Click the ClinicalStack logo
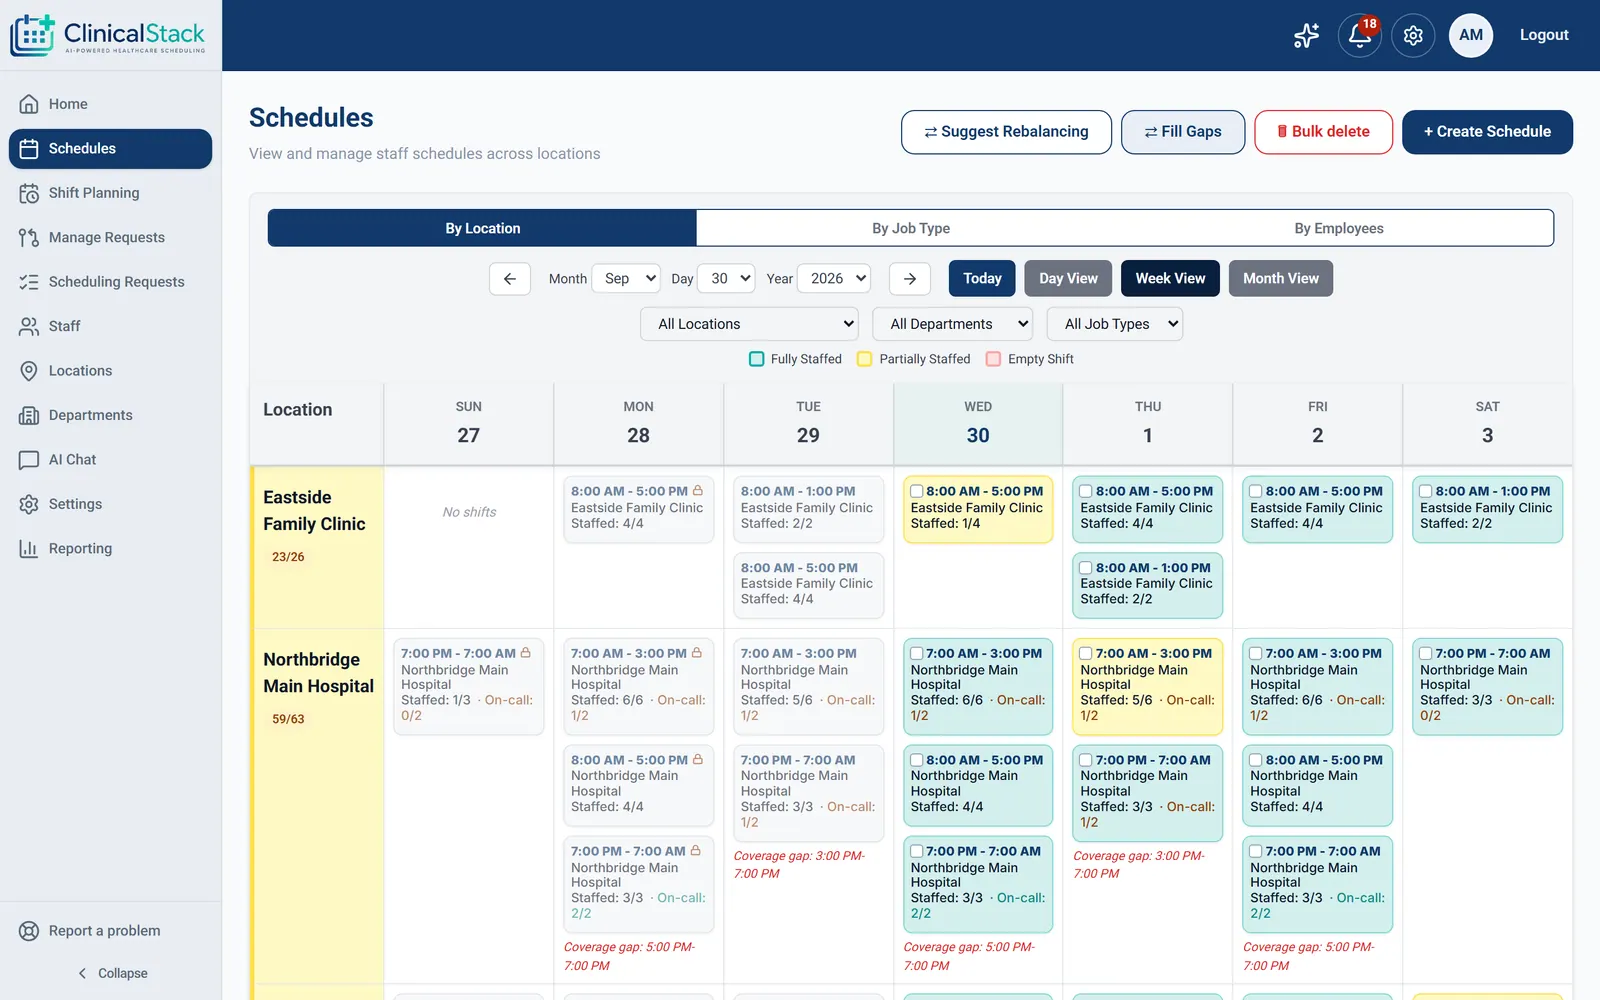 (x=108, y=35)
